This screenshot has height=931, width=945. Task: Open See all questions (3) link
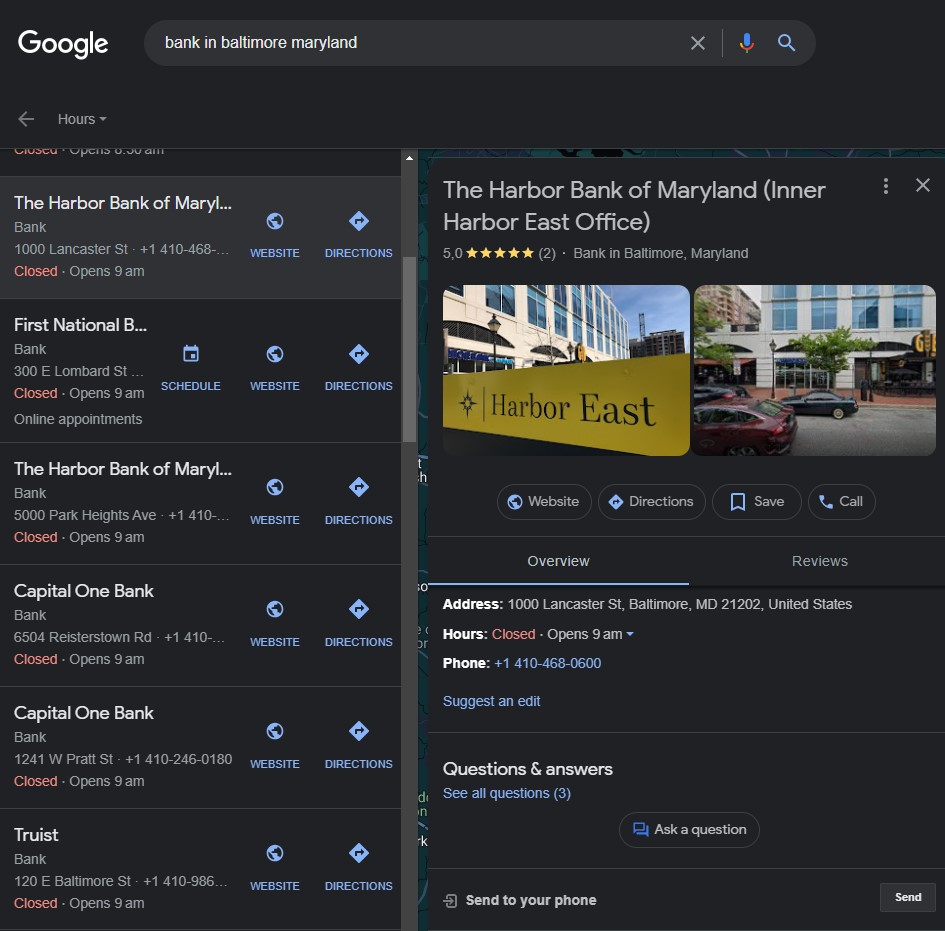coord(506,793)
